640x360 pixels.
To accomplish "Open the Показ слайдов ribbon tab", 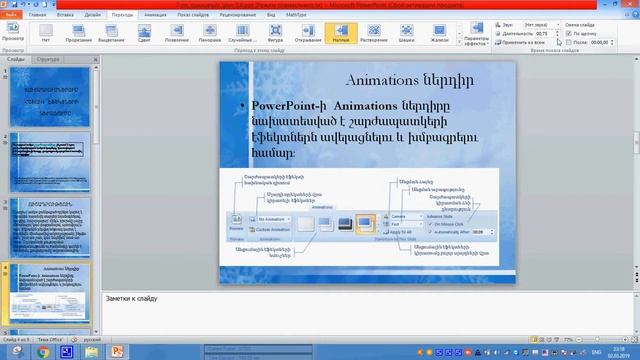I will point(193,15).
